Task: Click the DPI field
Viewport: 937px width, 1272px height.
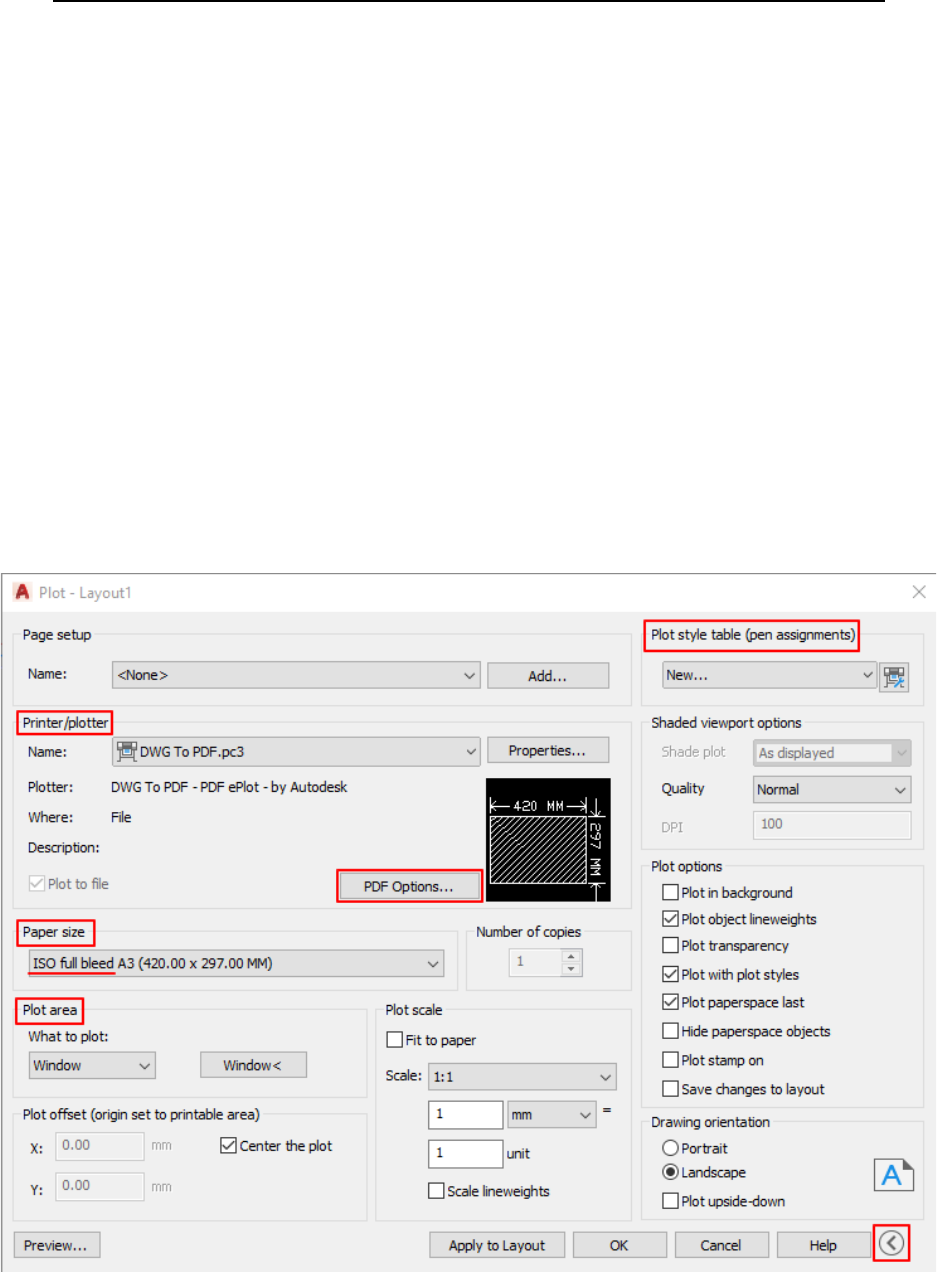Action: [x=833, y=825]
